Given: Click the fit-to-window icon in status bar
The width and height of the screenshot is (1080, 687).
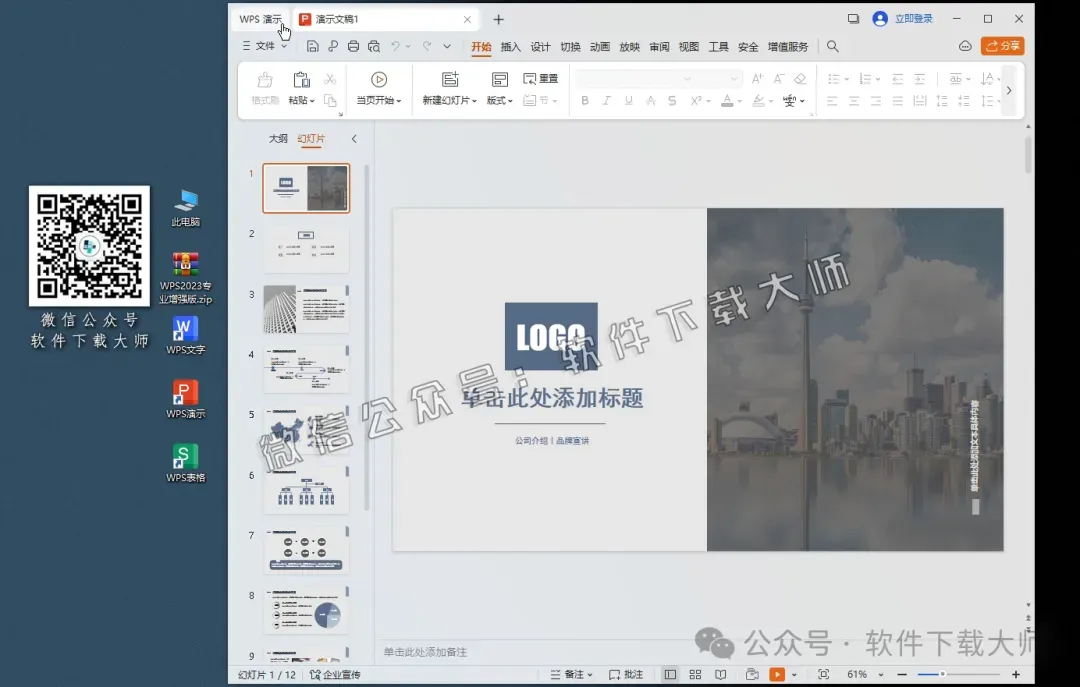Looking at the screenshot, I should (823, 675).
